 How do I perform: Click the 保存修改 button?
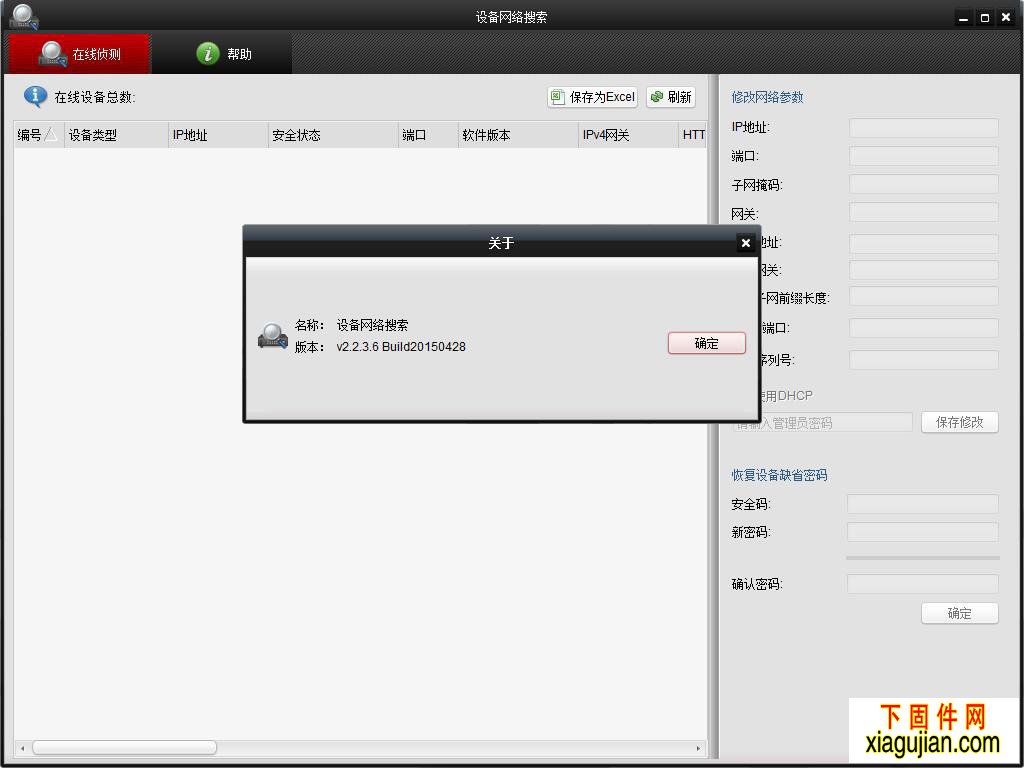[959, 422]
